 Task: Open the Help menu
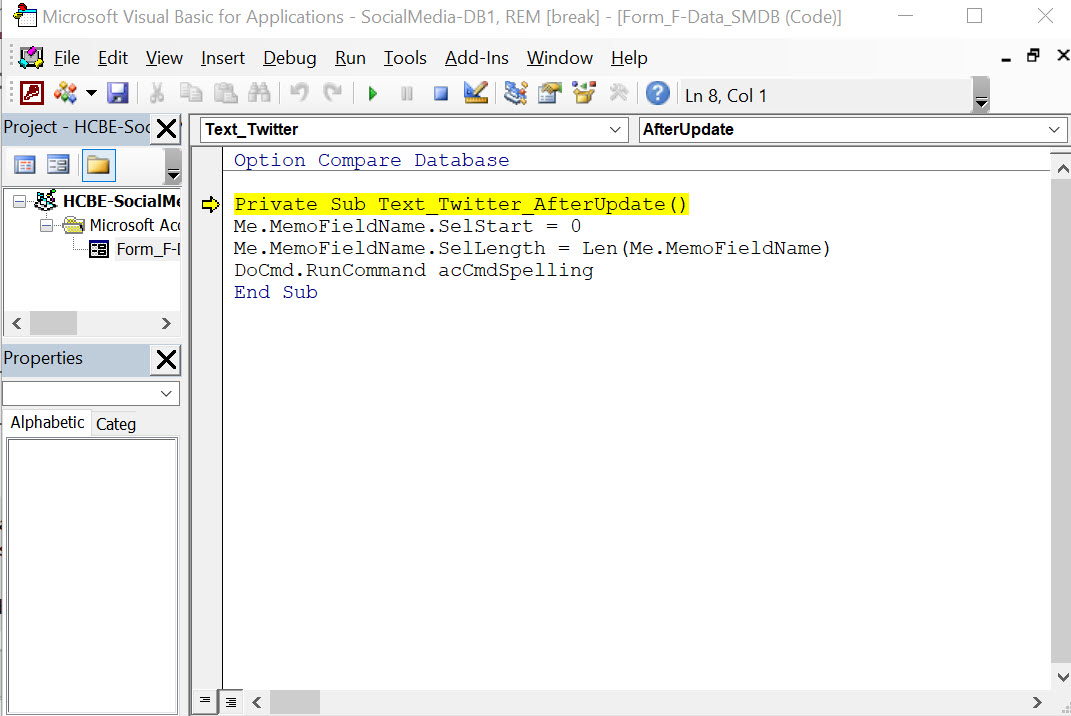pos(629,58)
